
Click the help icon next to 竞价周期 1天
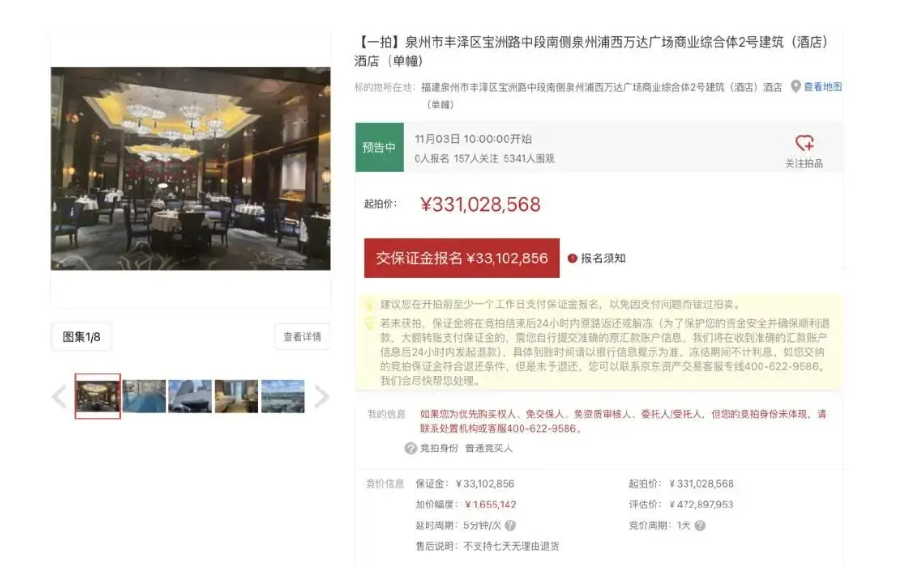(x=700, y=526)
